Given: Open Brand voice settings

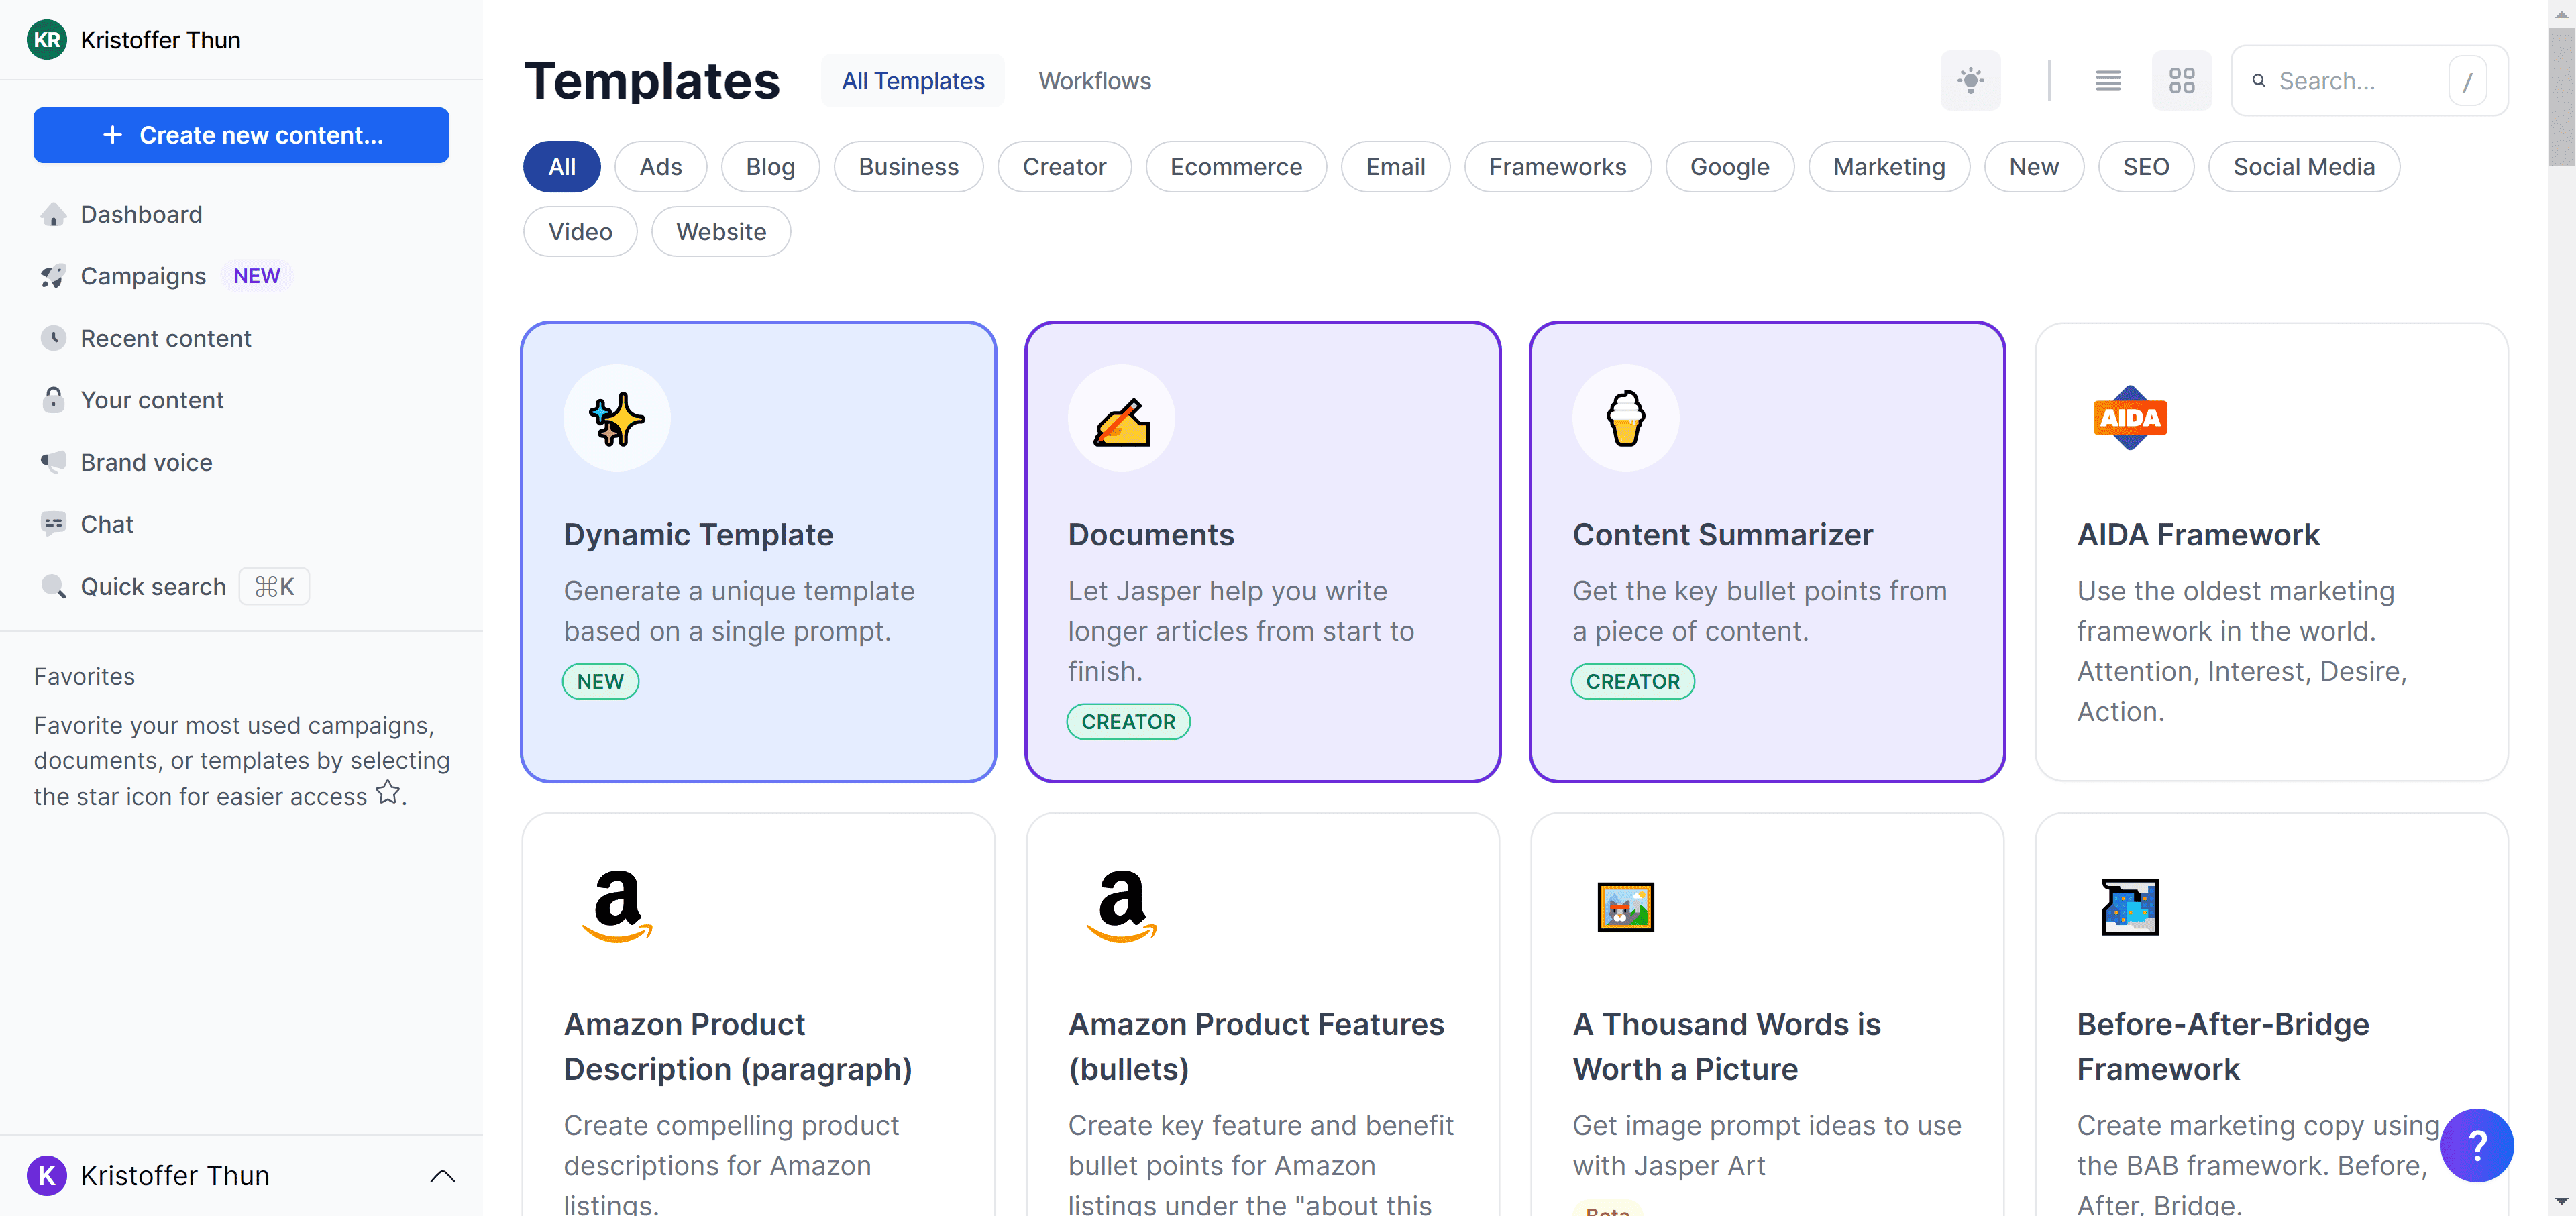Looking at the screenshot, I should pyautogui.click(x=146, y=462).
